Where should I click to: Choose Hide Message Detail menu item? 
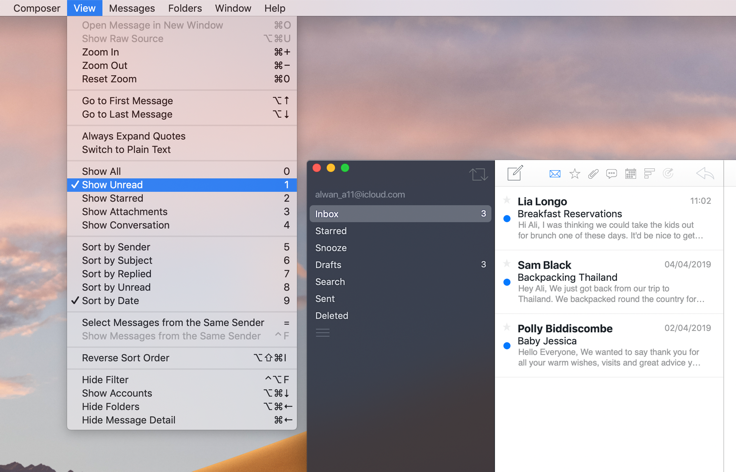point(182,420)
